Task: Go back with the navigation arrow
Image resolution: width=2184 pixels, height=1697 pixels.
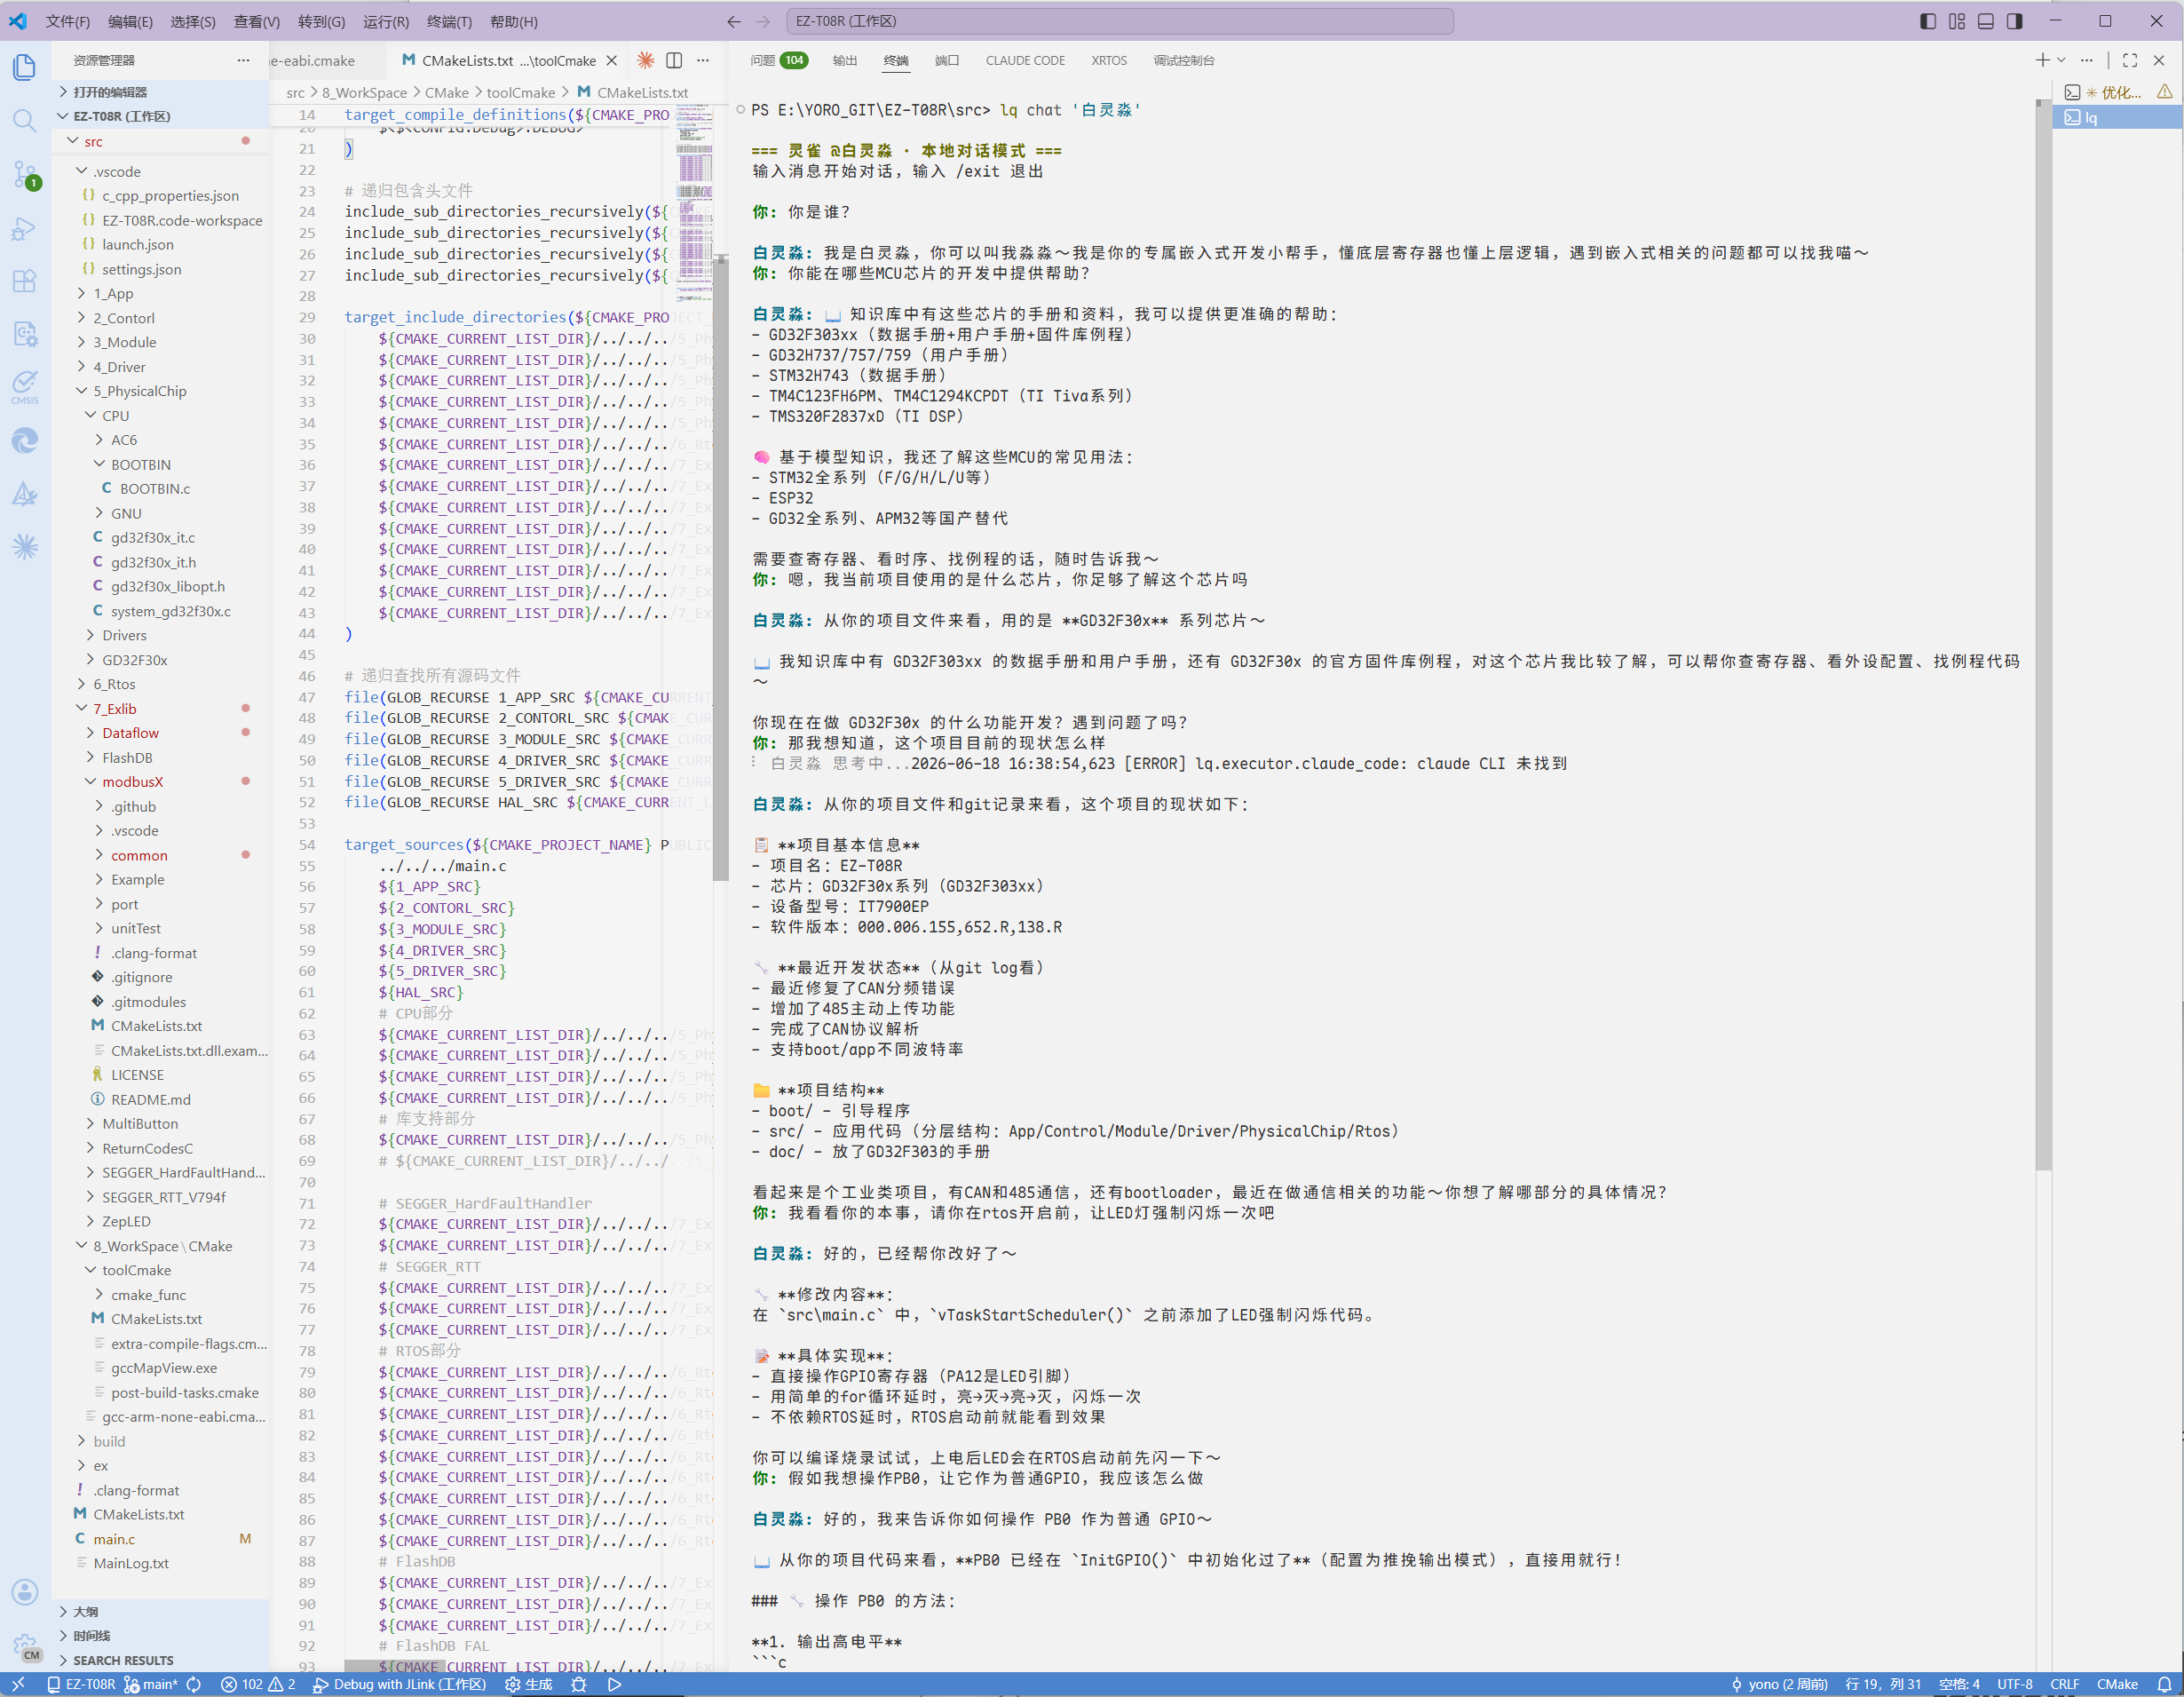Action: [734, 21]
